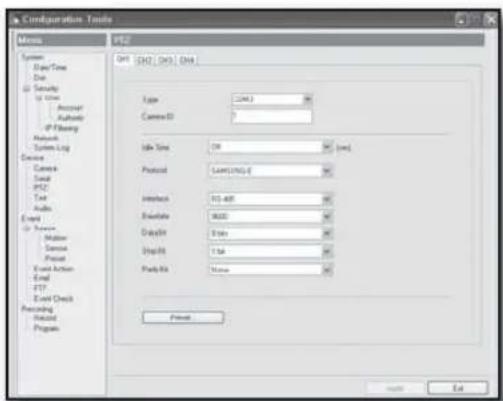Click the Configuration Tools title bar icon
The image size is (503, 401).
[x=16, y=20]
